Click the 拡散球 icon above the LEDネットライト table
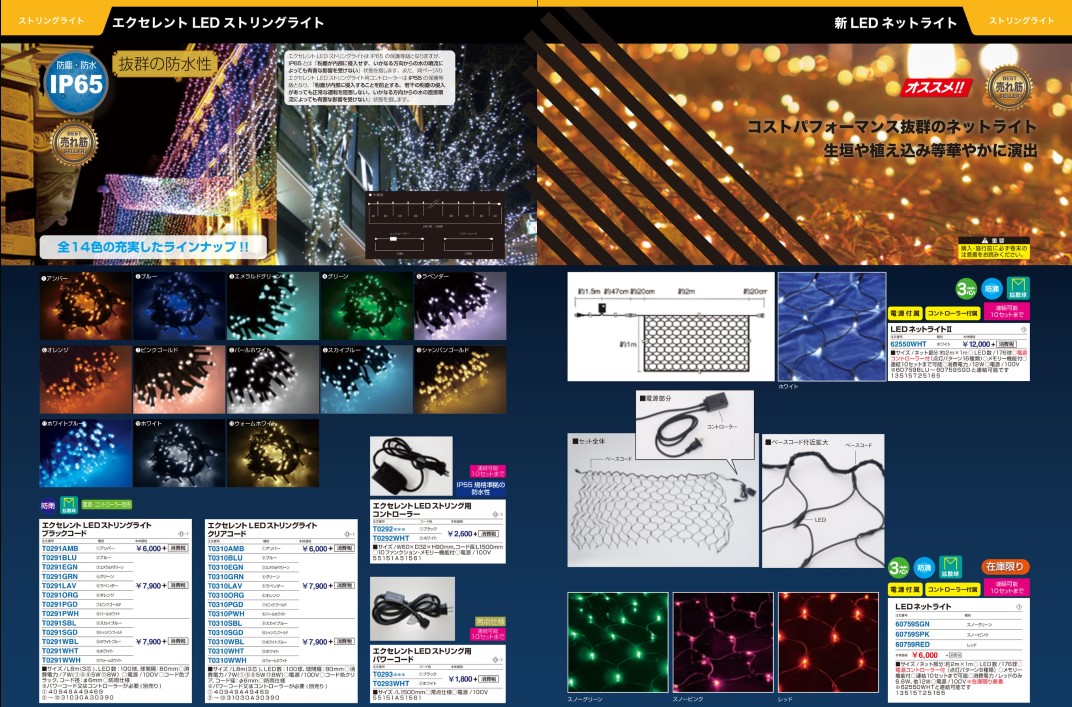The image size is (1072, 707). tap(950, 567)
